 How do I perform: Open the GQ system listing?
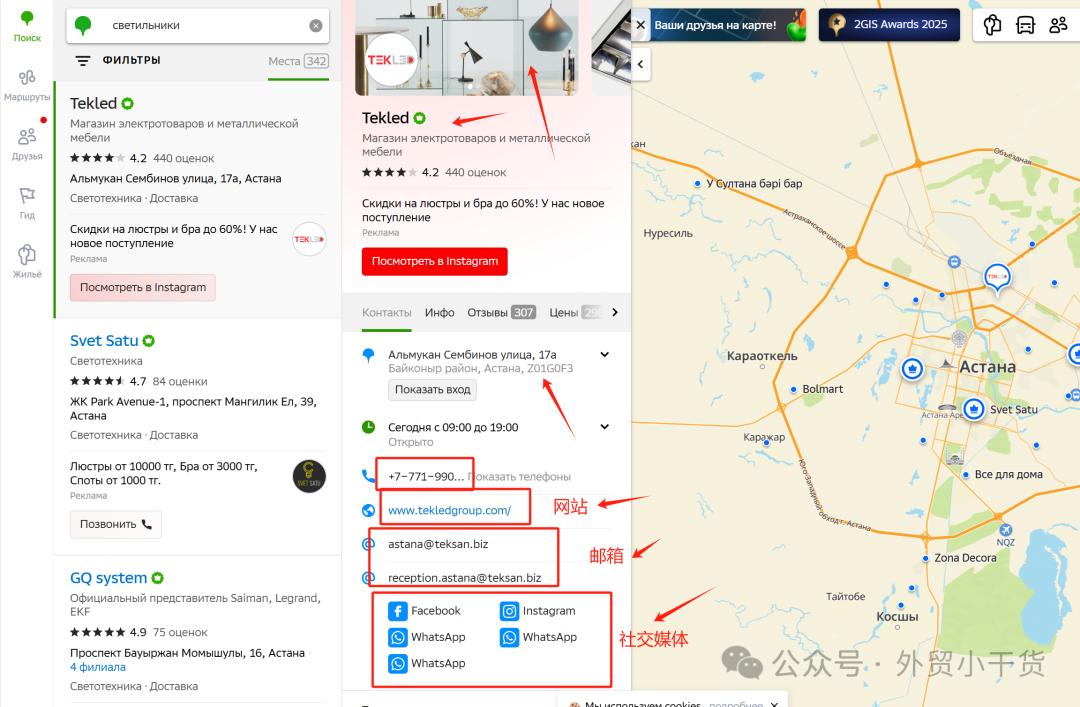[108, 577]
